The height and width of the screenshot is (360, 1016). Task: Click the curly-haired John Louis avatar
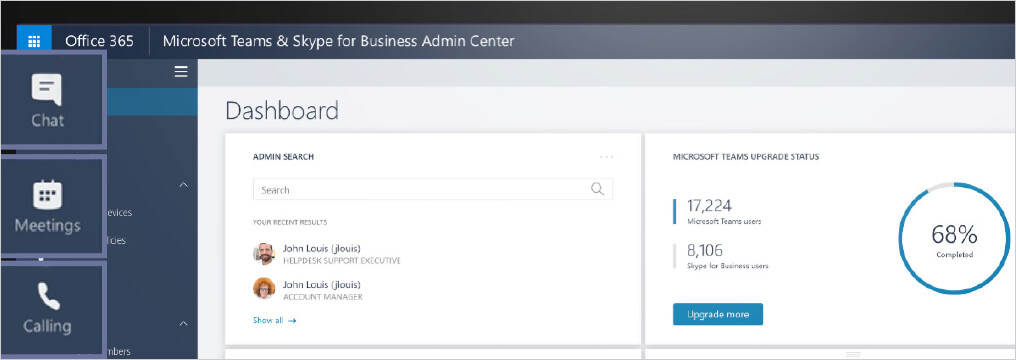point(264,288)
